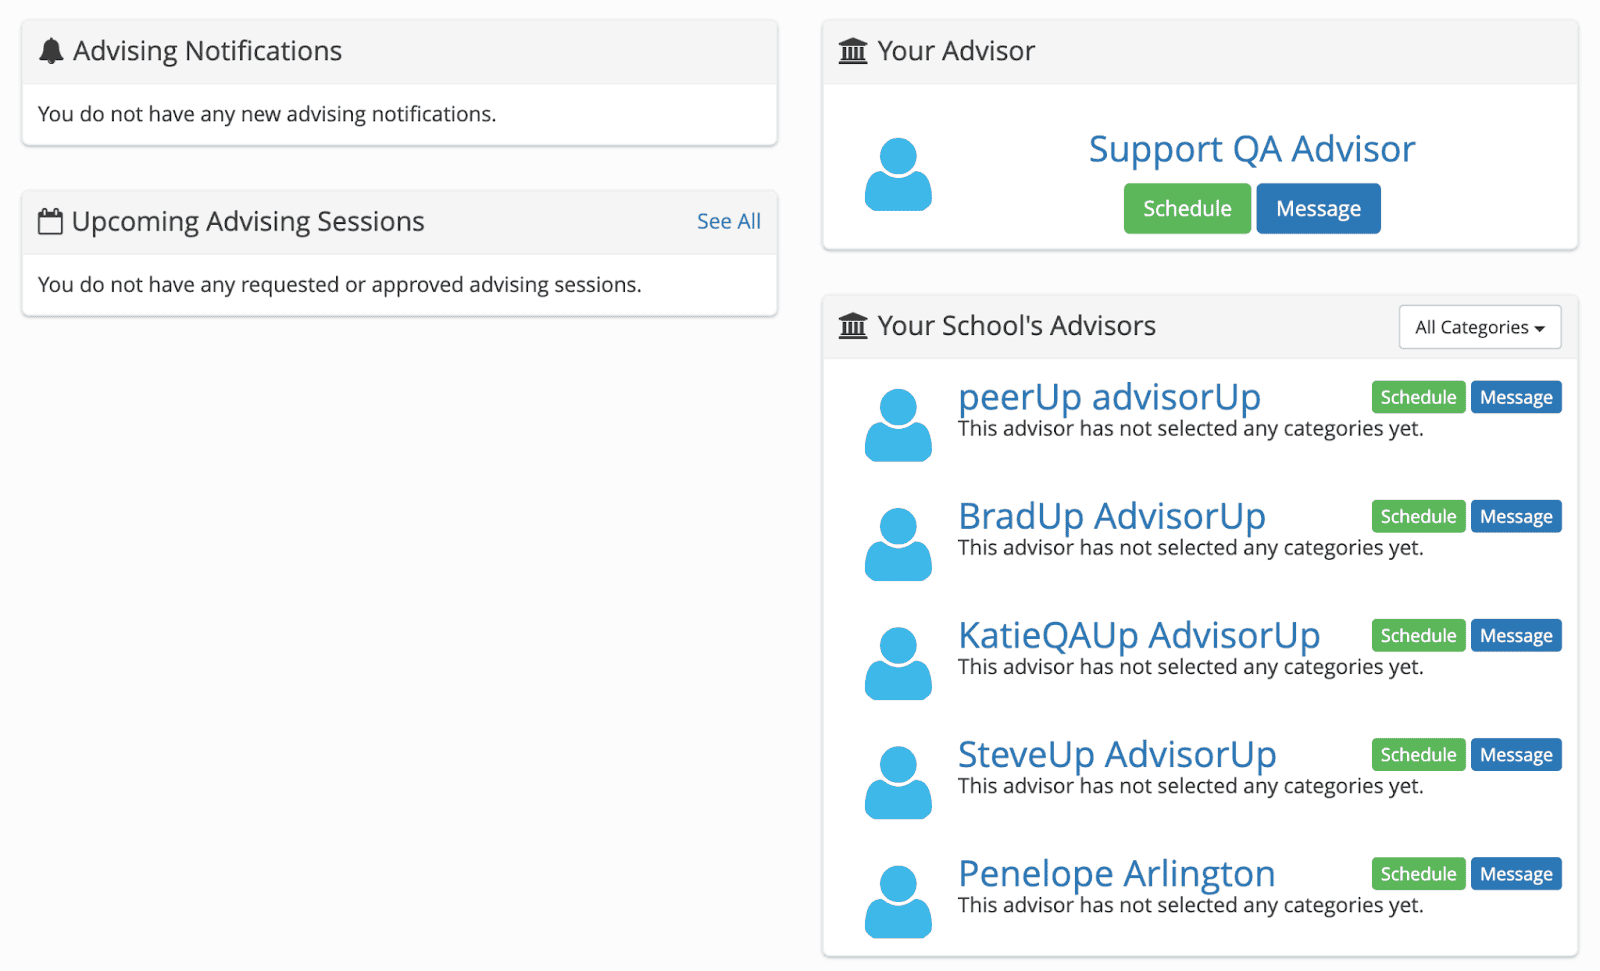Open See All upcoming advising sessions

pos(728,221)
